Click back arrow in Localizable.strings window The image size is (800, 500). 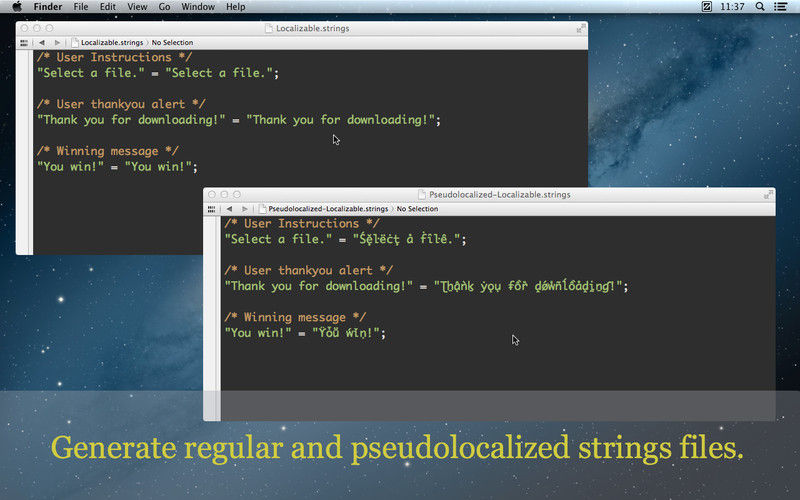42,43
